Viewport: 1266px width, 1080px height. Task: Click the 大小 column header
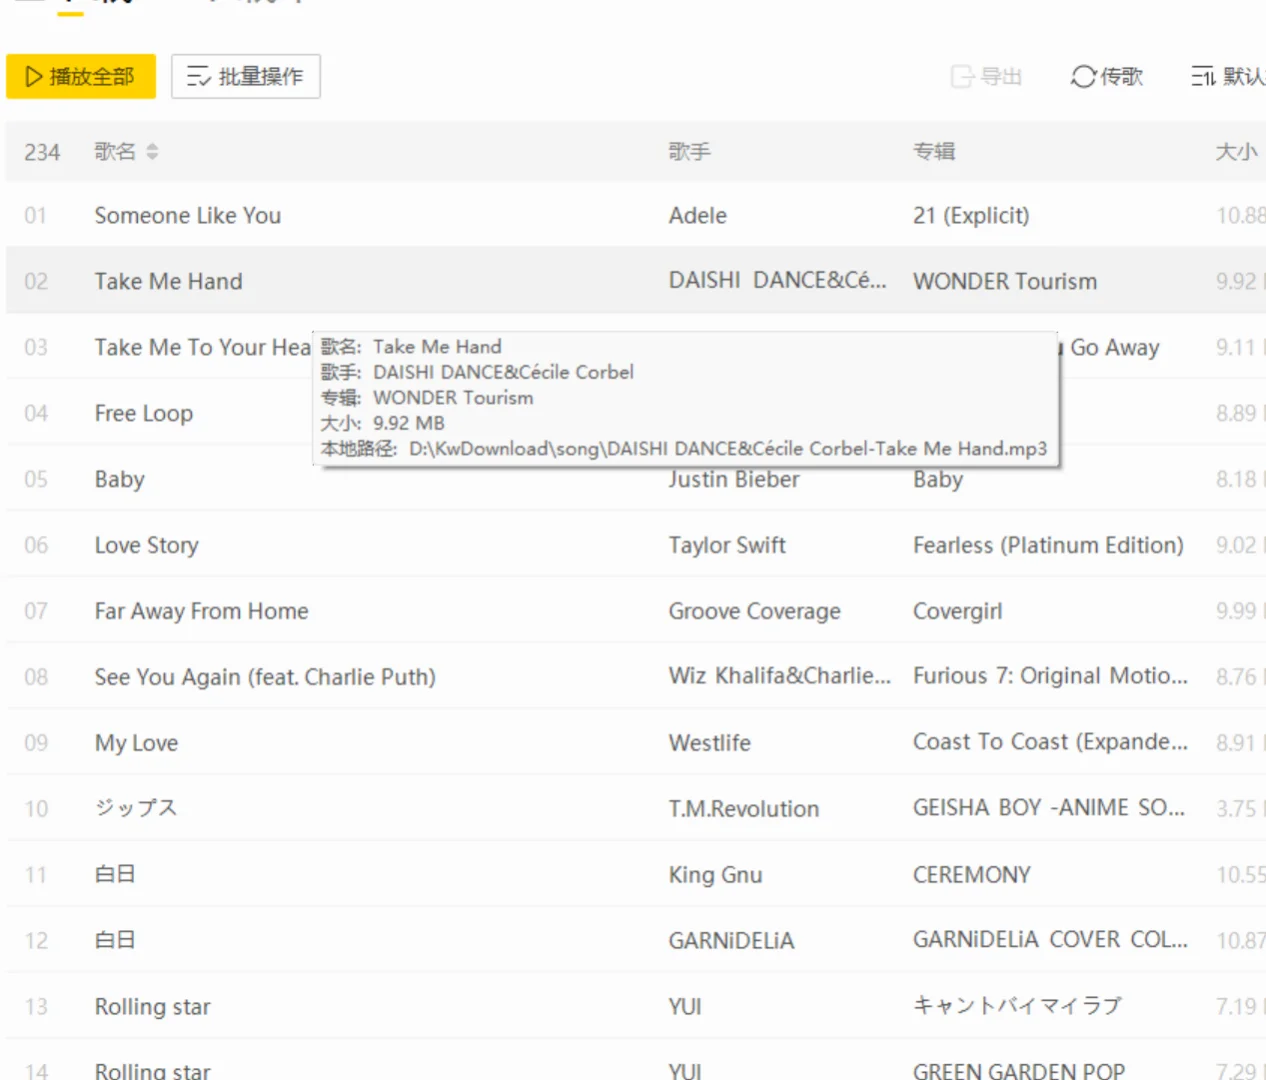point(1236,152)
